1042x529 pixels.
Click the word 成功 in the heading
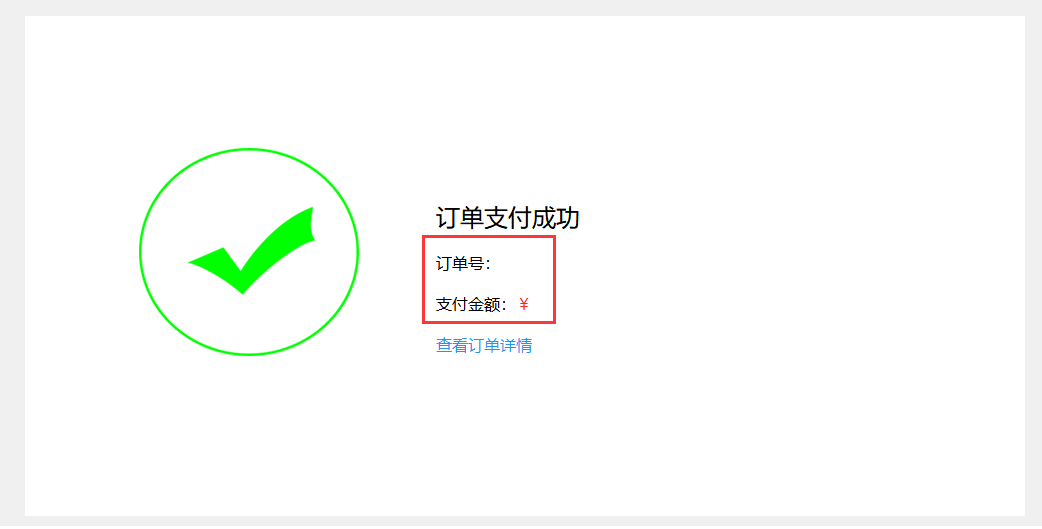(556, 218)
